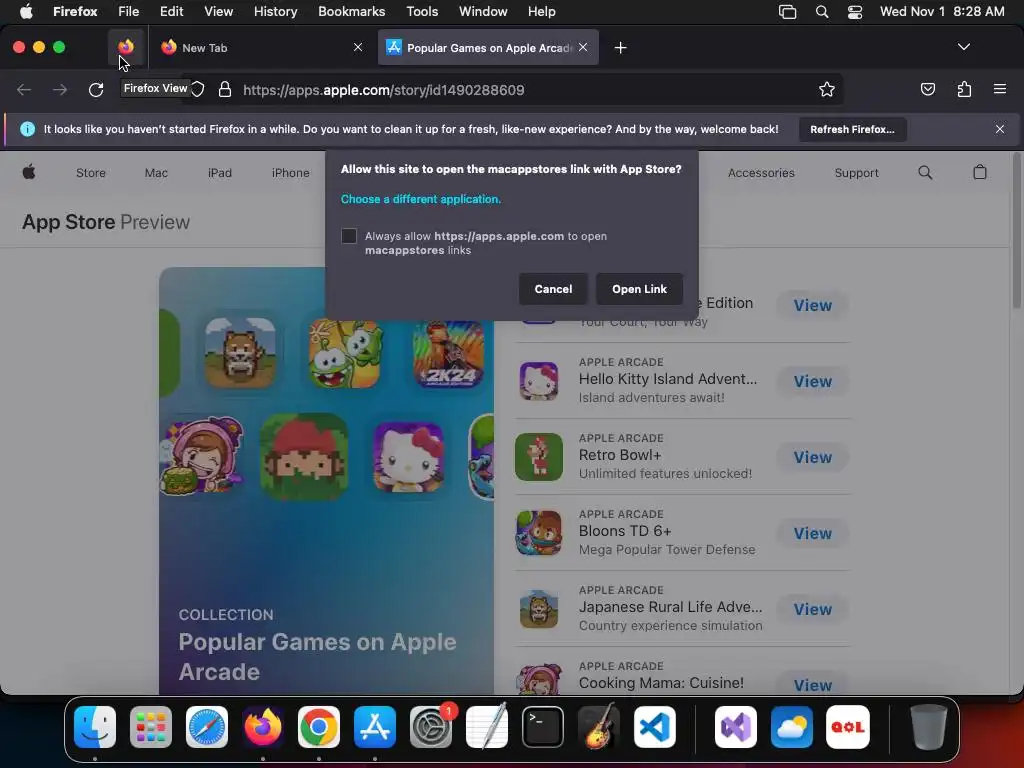Open TextEdit from the Dock
Image resolution: width=1024 pixels, height=768 pixels.
coord(487,727)
